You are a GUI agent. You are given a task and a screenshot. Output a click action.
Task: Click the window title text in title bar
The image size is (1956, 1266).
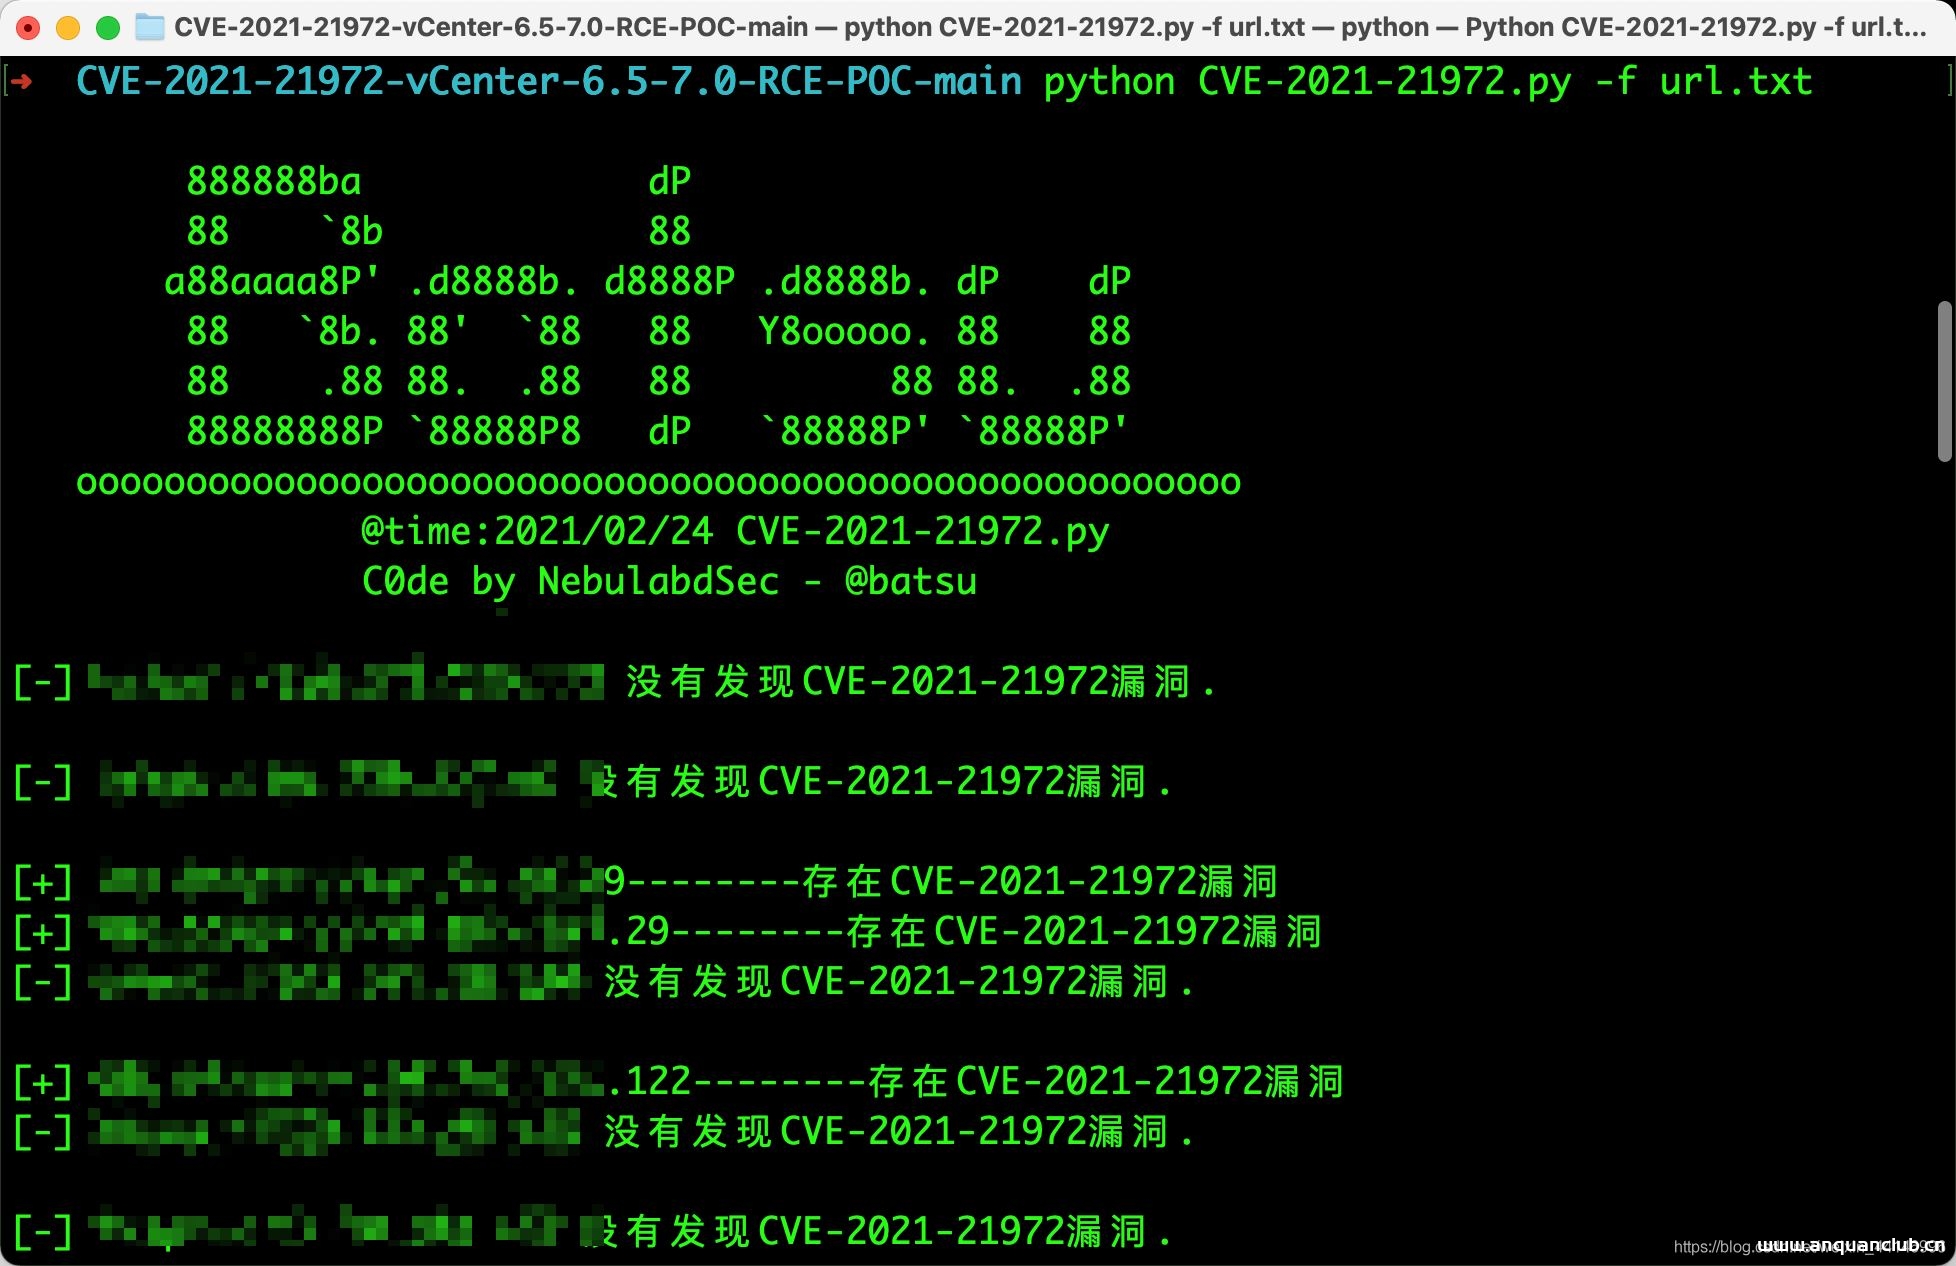[1050, 27]
